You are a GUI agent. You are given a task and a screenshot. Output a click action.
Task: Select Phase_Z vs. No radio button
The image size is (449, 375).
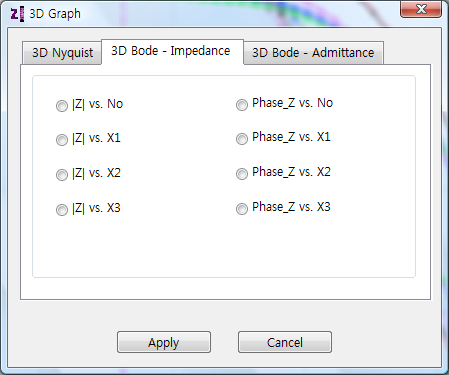pos(242,105)
